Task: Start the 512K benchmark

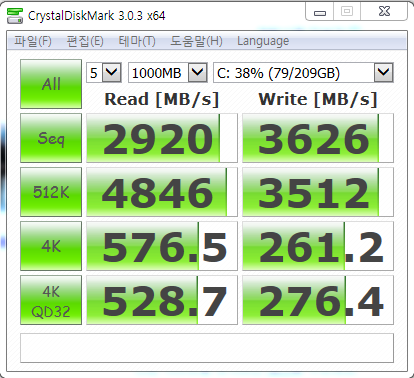Action: pyautogui.click(x=51, y=192)
